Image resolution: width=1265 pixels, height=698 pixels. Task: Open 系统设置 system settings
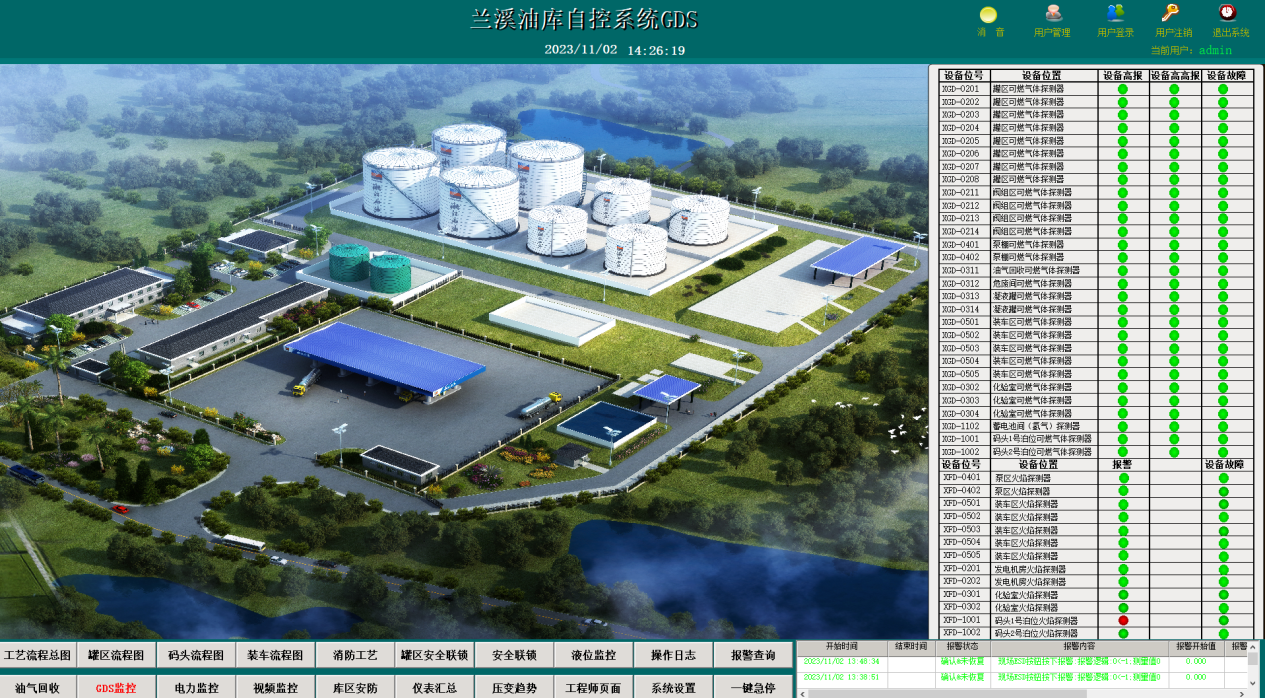[673, 688]
